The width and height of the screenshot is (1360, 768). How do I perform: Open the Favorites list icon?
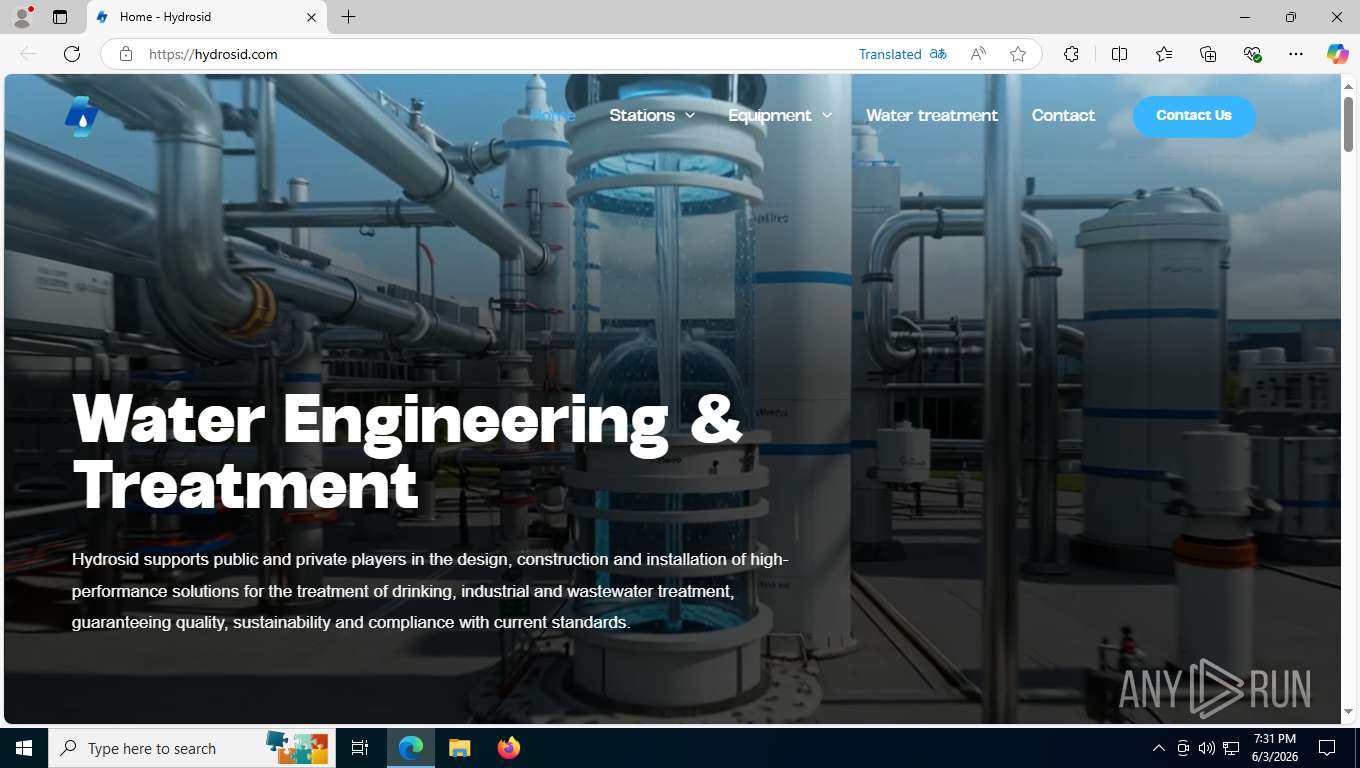1164,54
